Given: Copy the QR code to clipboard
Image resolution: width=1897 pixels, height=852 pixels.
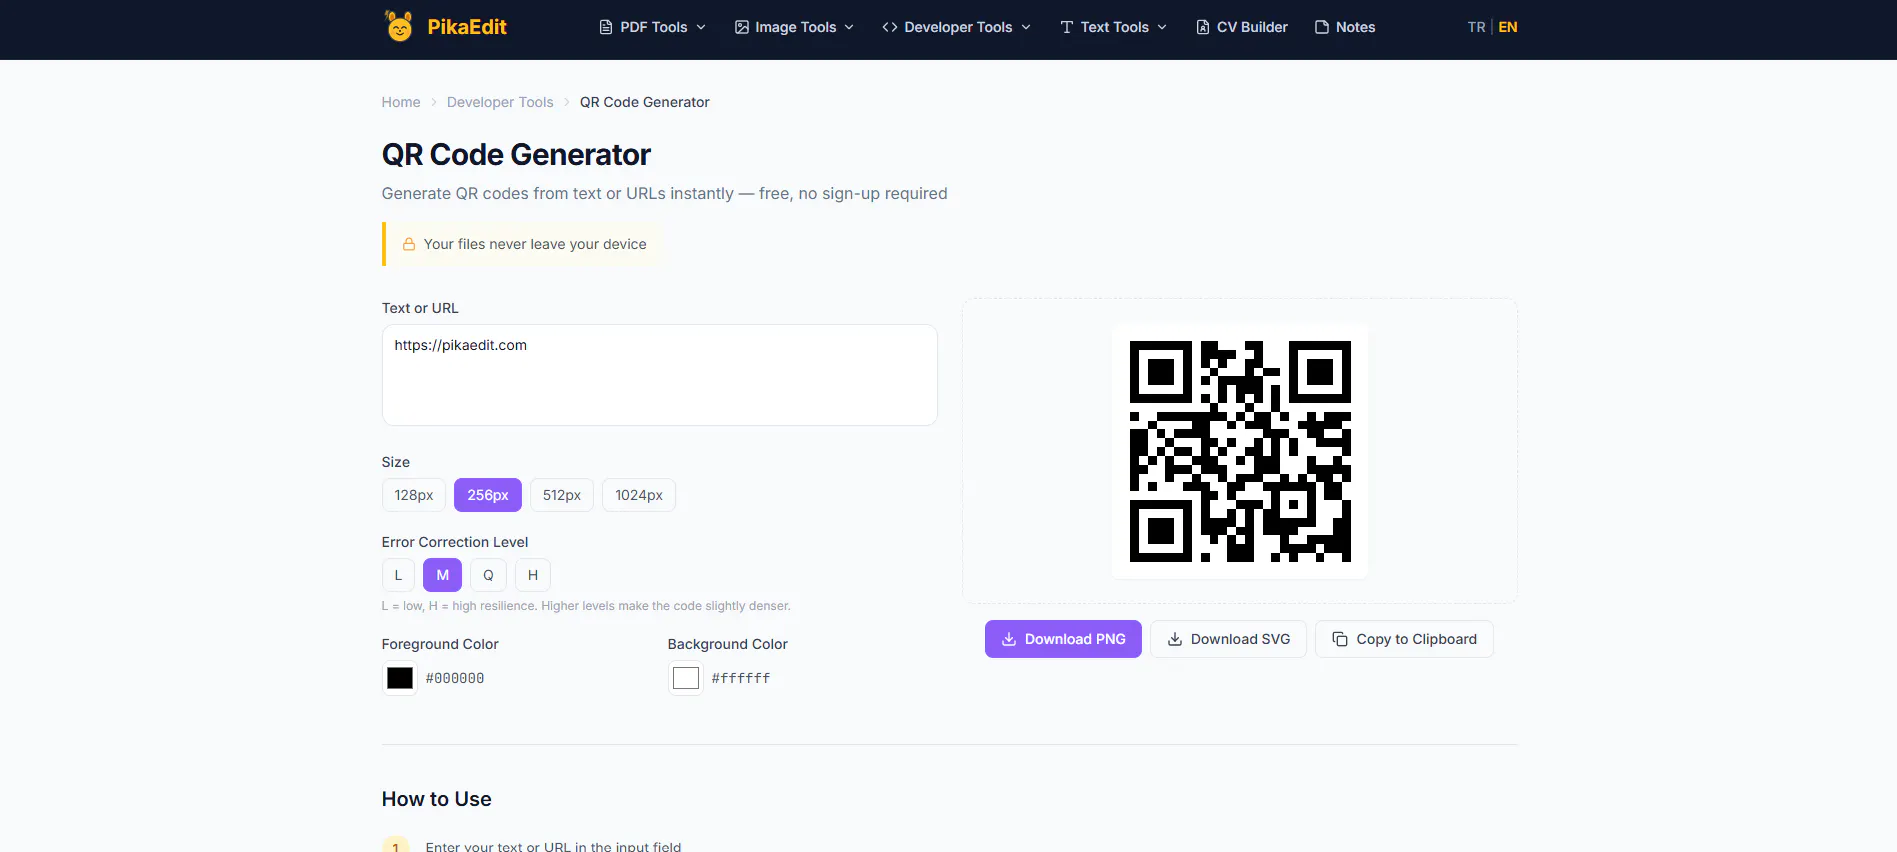Looking at the screenshot, I should [1404, 639].
